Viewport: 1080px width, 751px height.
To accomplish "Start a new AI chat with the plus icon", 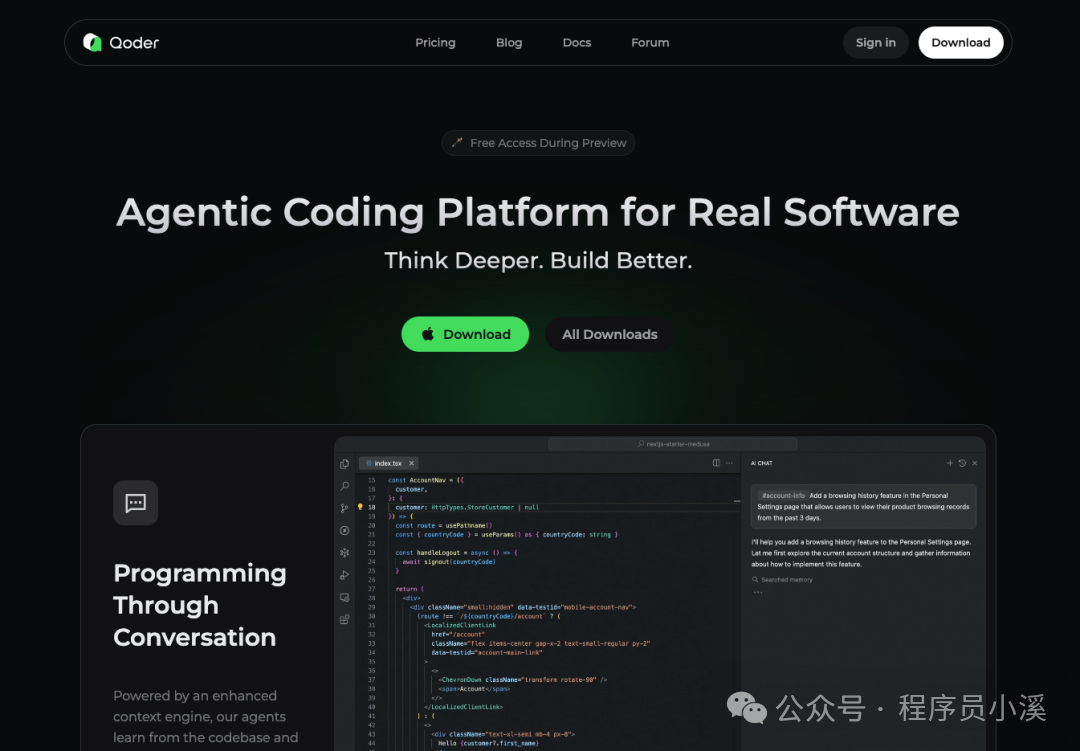I will point(950,463).
